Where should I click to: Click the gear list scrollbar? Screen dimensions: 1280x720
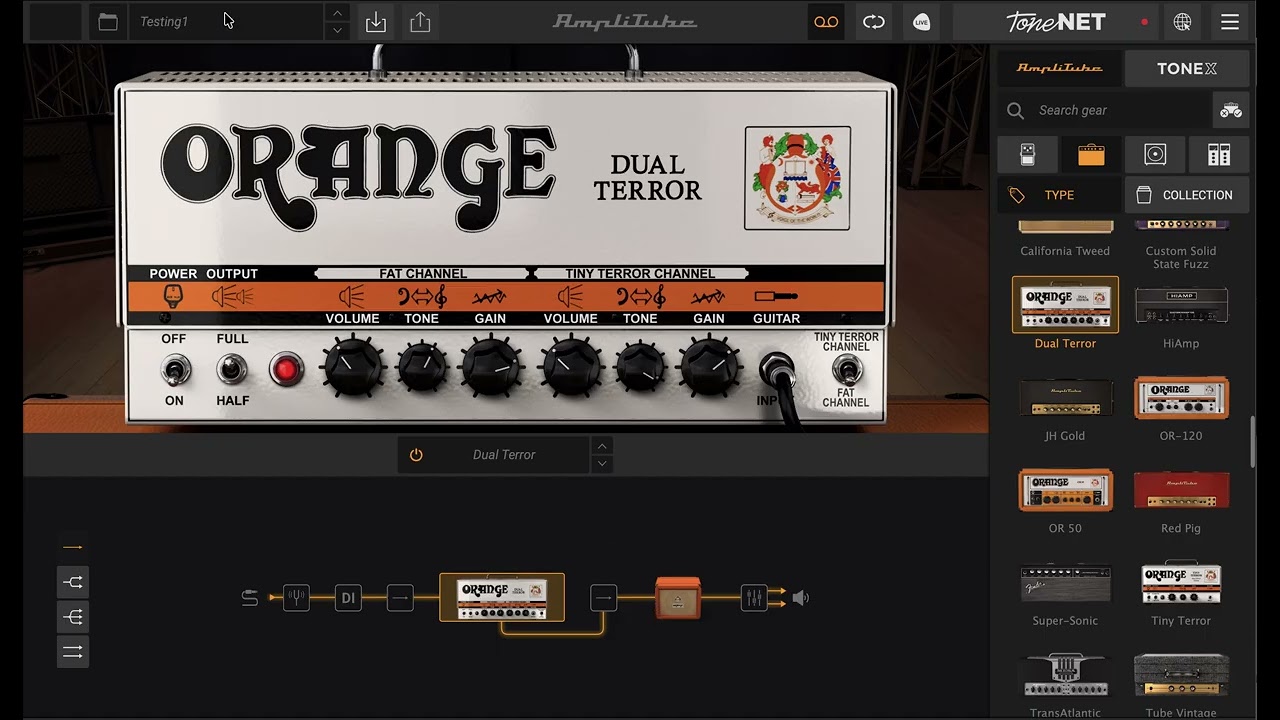click(x=1253, y=443)
